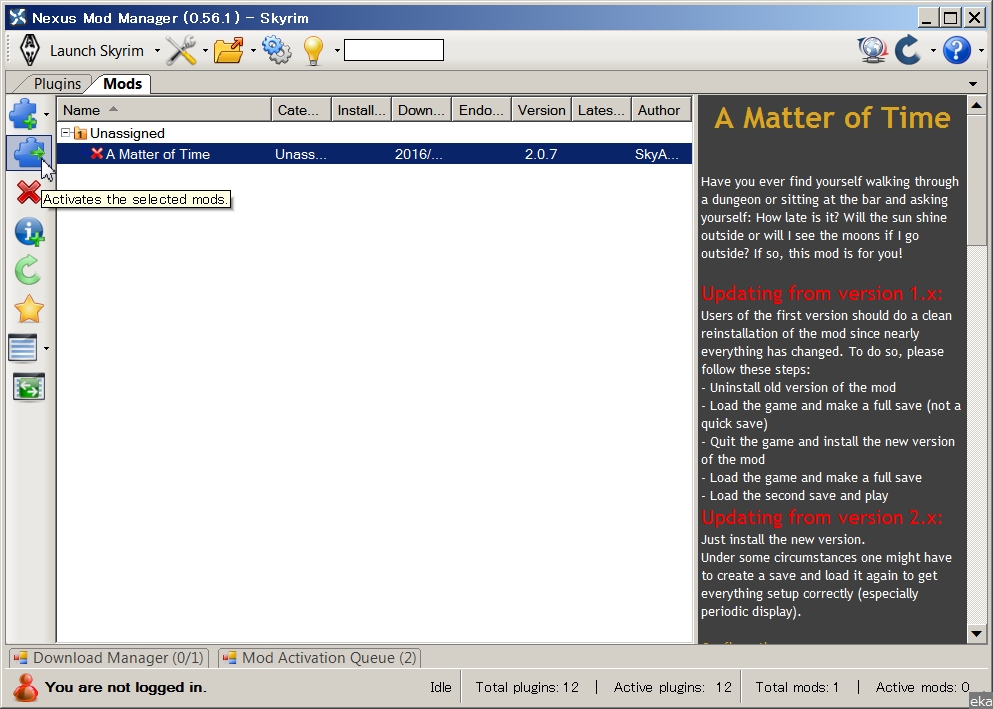This screenshot has height=709, width=993.
Task: Focus the toolbar search text box
Action: click(393, 50)
